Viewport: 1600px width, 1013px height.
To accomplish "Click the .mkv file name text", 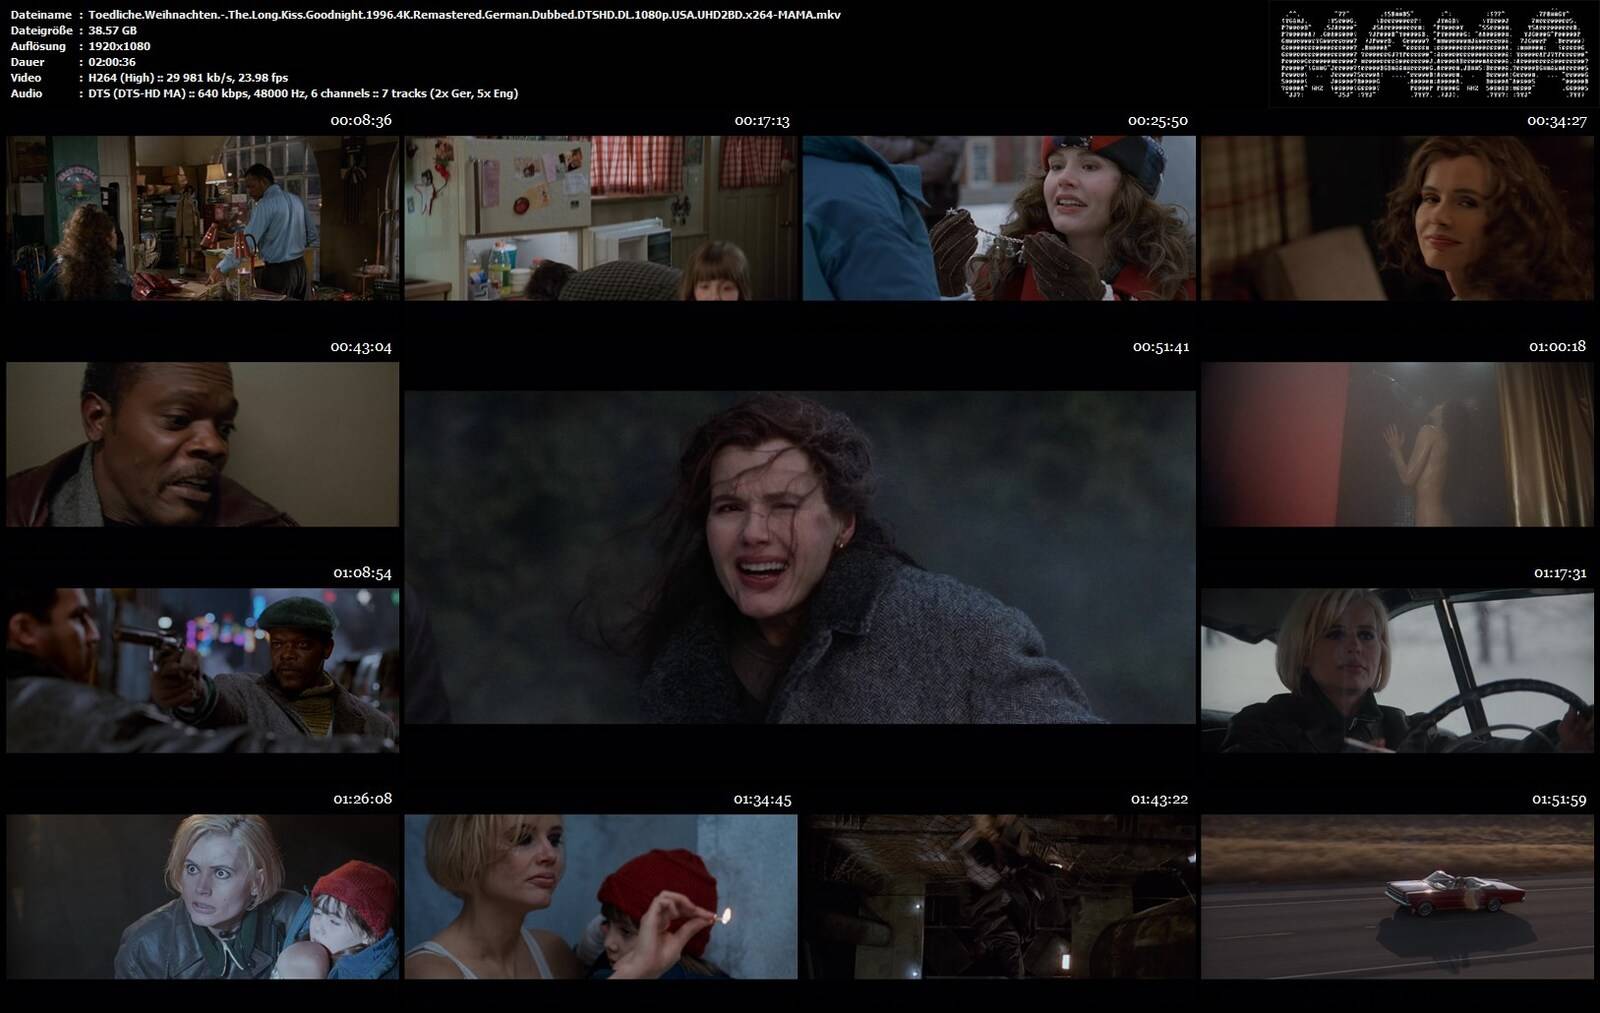I will [464, 15].
